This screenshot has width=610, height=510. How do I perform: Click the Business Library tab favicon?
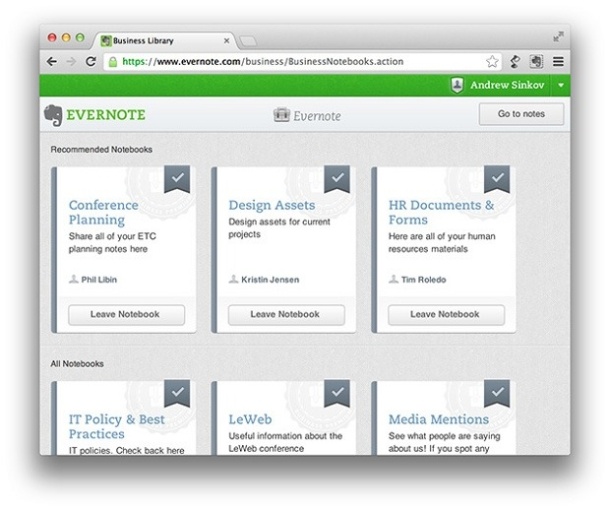(x=106, y=40)
